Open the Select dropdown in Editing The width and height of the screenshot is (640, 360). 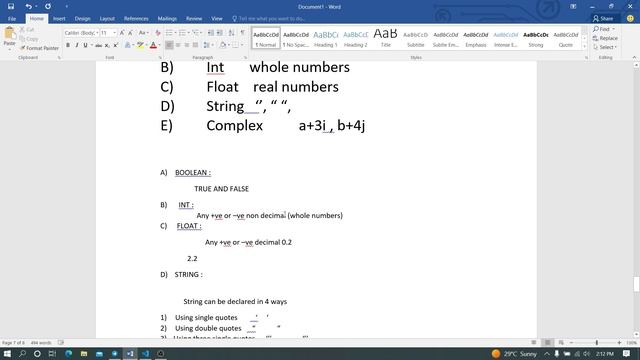point(605,47)
